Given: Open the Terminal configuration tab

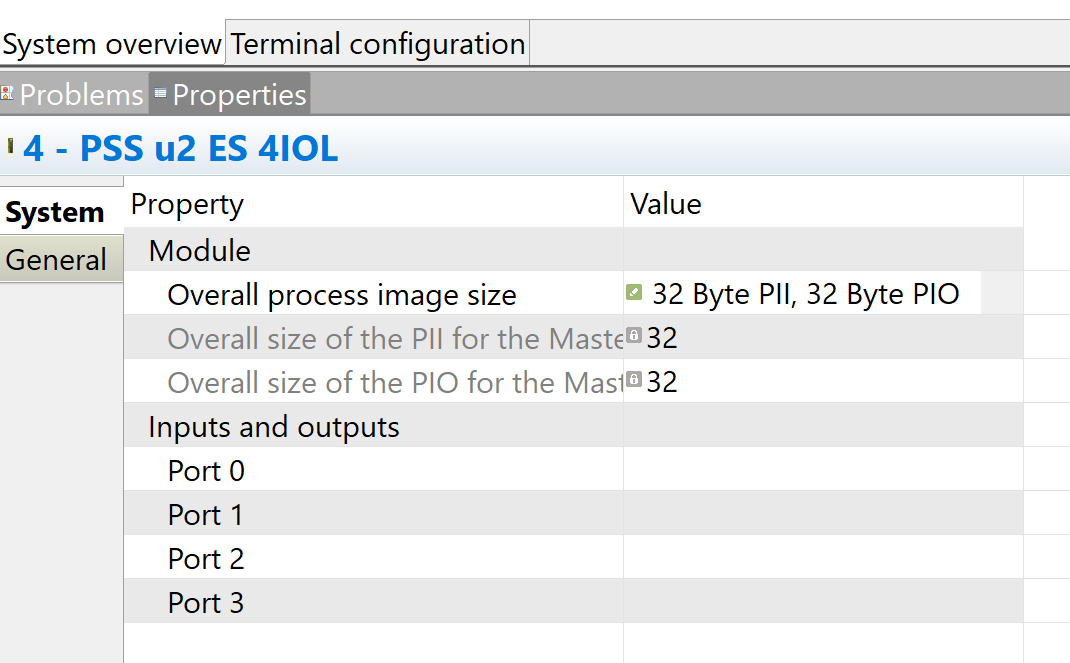Looking at the screenshot, I should [377, 44].
